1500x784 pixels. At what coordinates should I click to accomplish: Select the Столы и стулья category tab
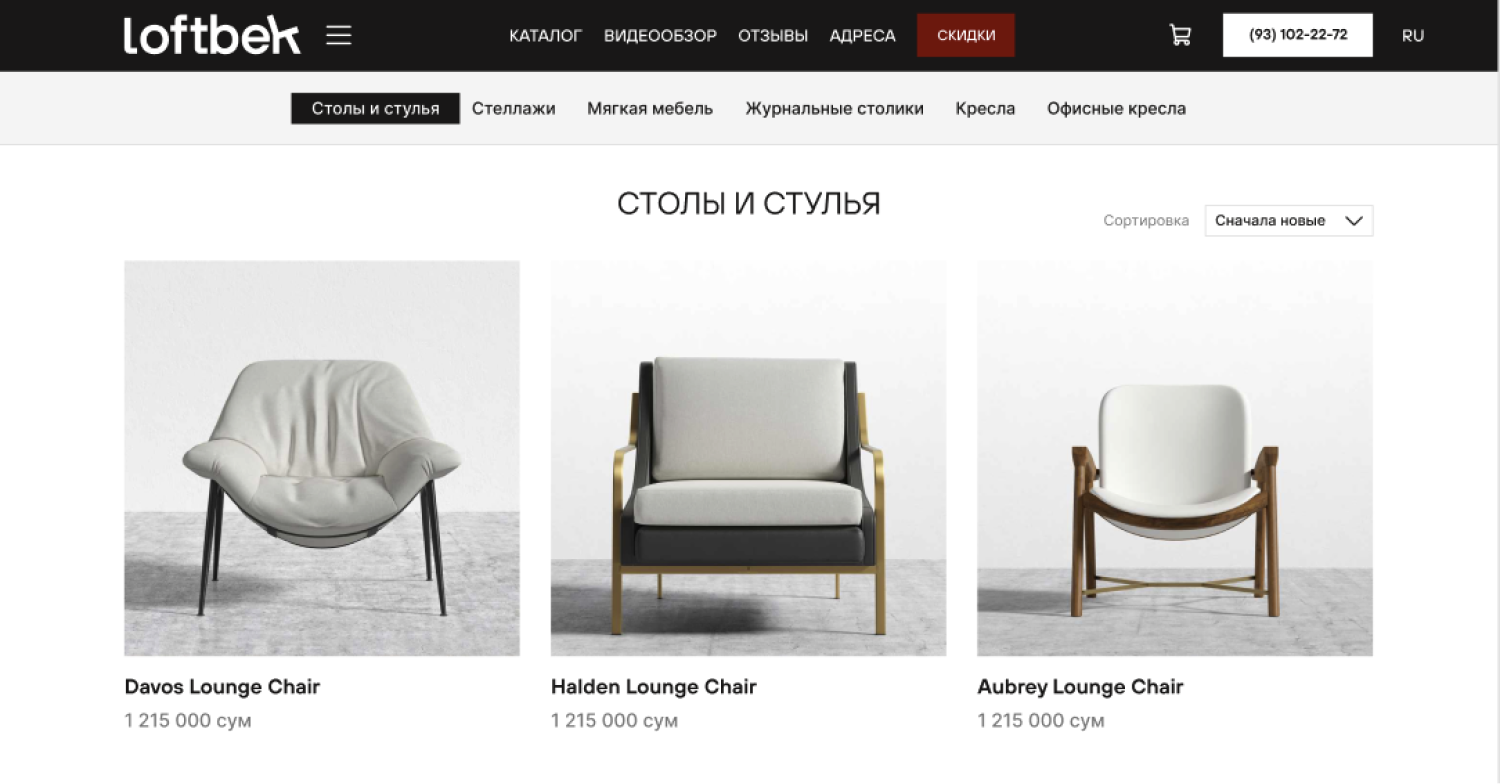click(x=375, y=108)
